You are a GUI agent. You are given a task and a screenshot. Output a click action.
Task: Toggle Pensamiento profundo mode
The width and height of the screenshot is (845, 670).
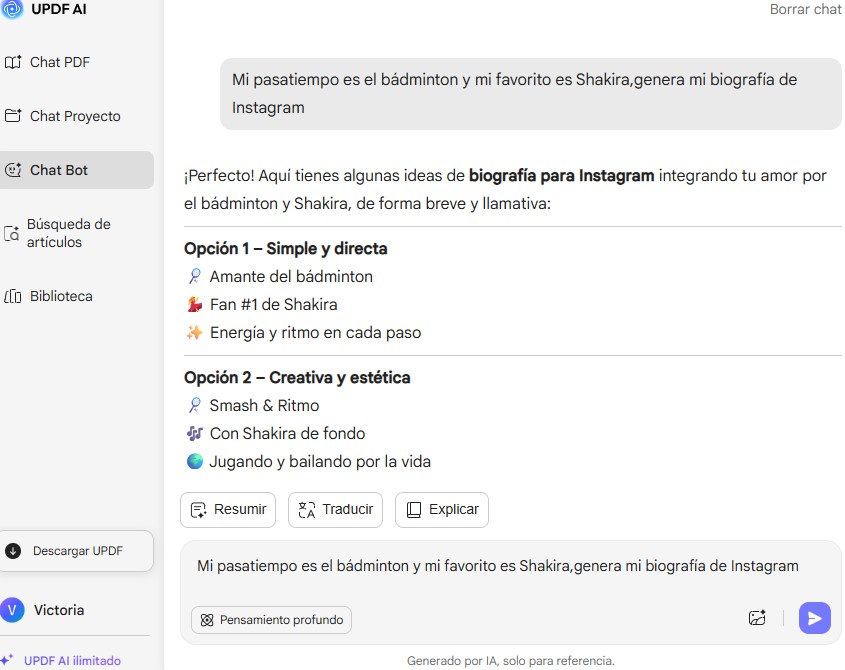coord(272,620)
